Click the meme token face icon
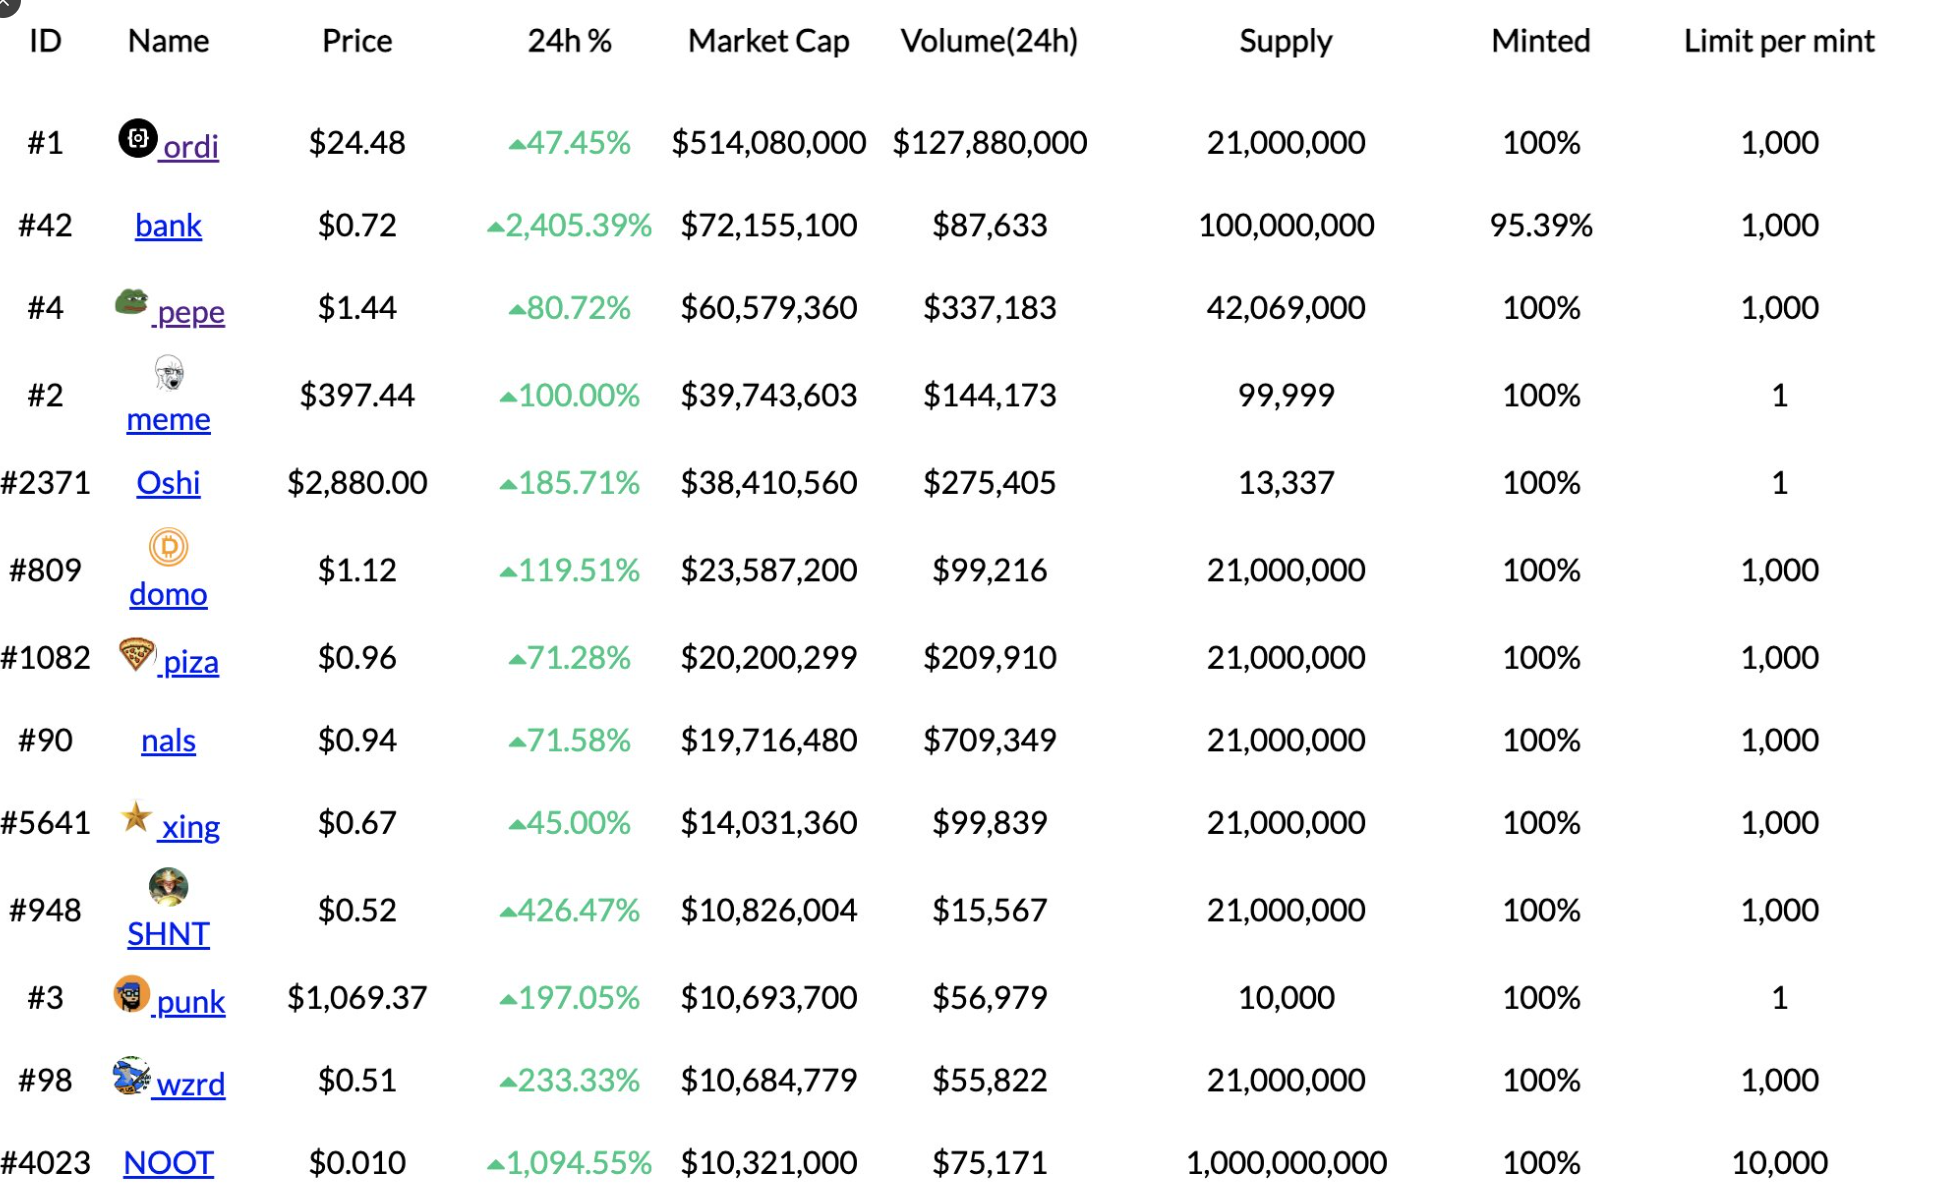This screenshot has width=1939, height=1202. [169, 373]
